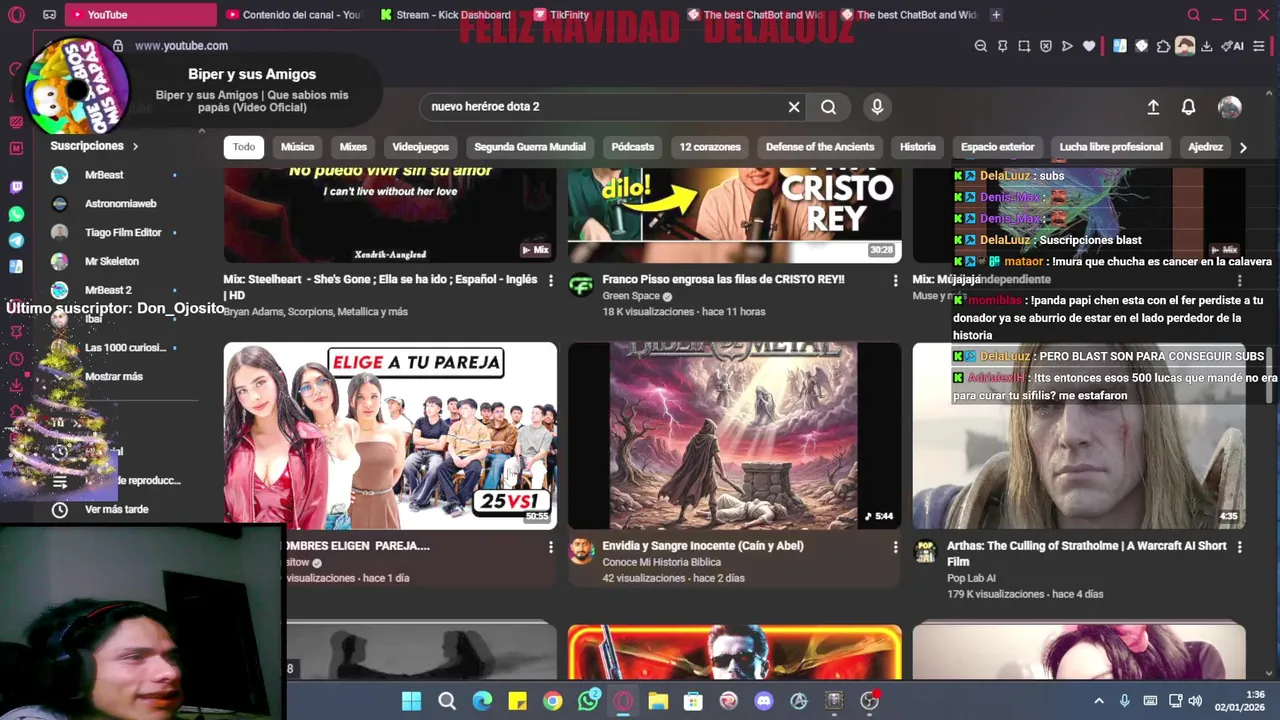The image size is (1280, 720).
Task: Add page to bookmarks with heart icon
Action: pyautogui.click(x=1089, y=46)
